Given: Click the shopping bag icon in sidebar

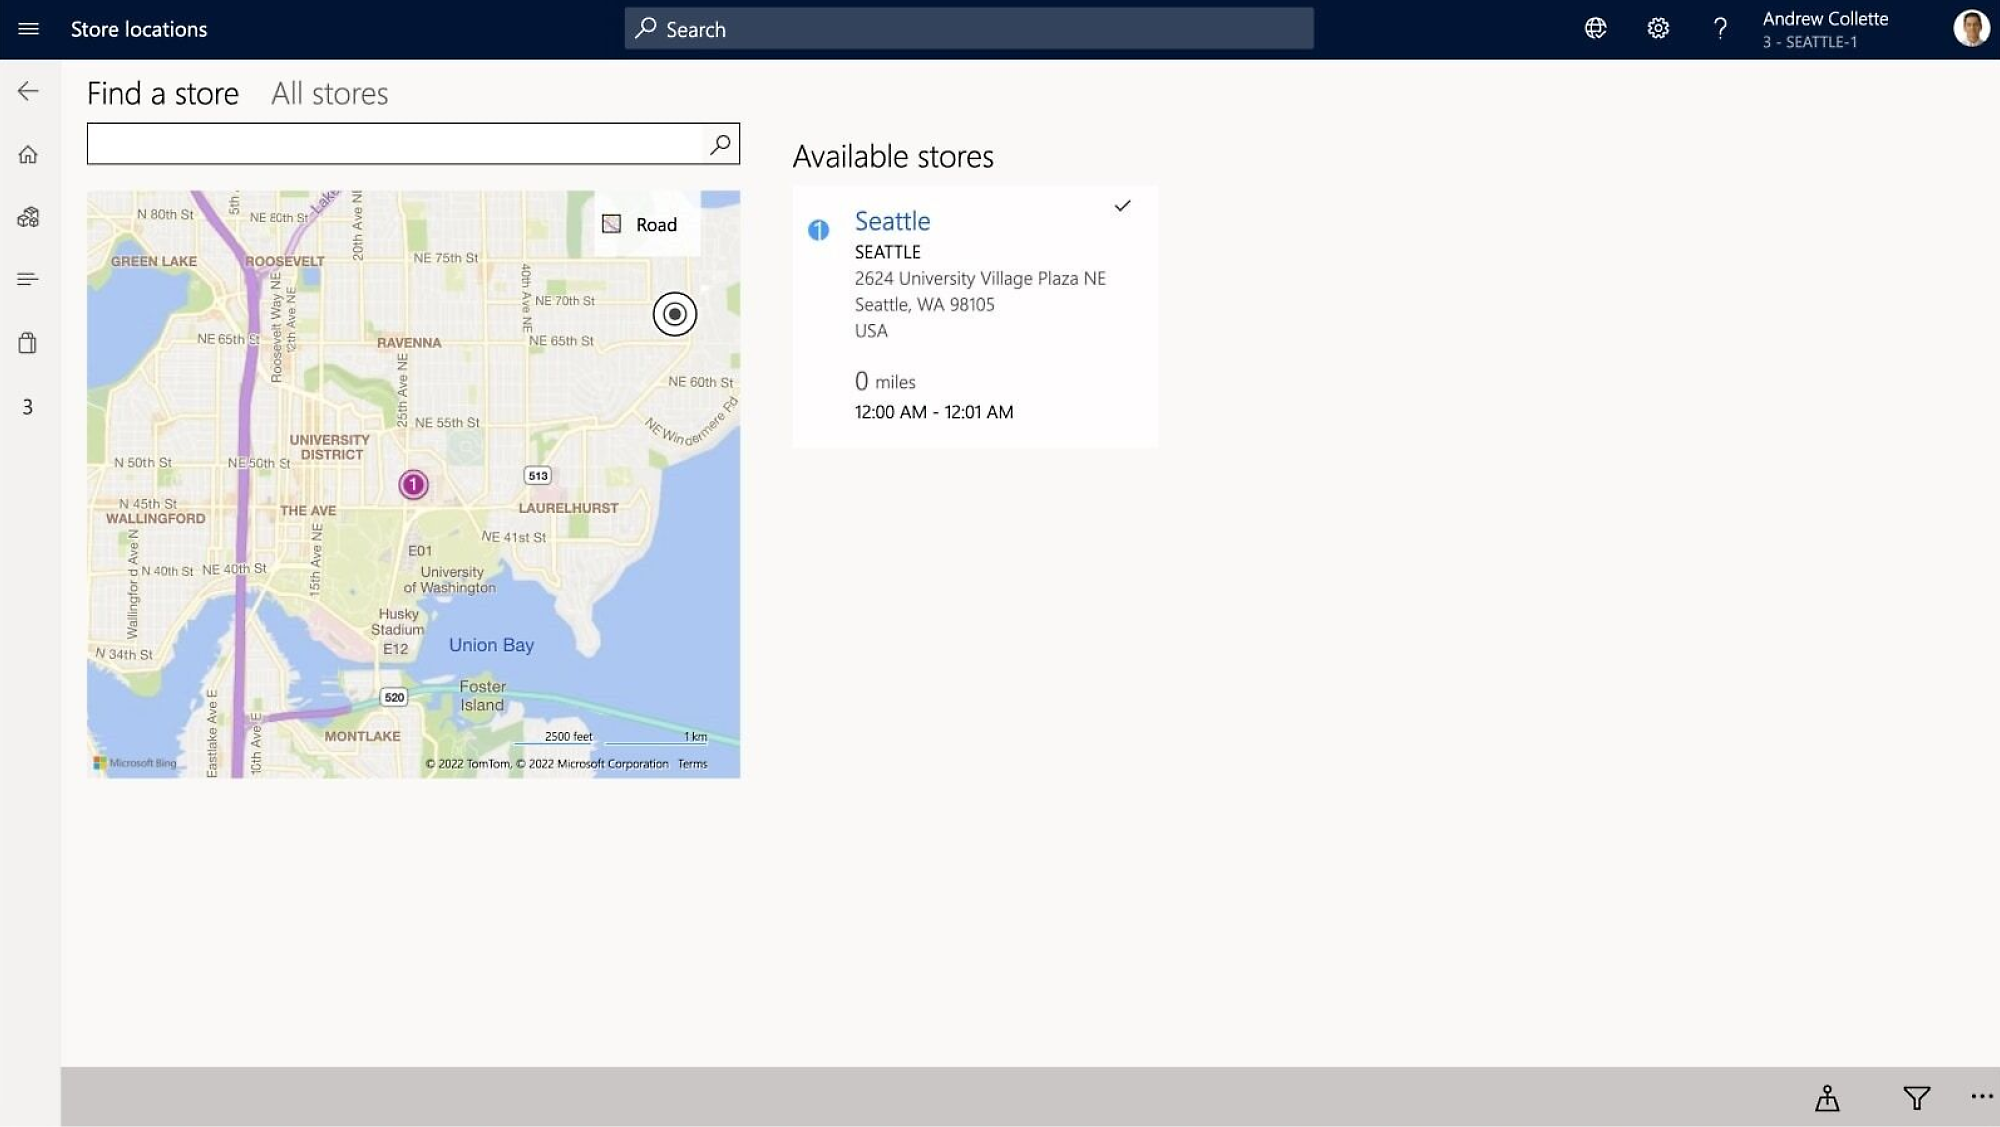Looking at the screenshot, I should click(27, 342).
